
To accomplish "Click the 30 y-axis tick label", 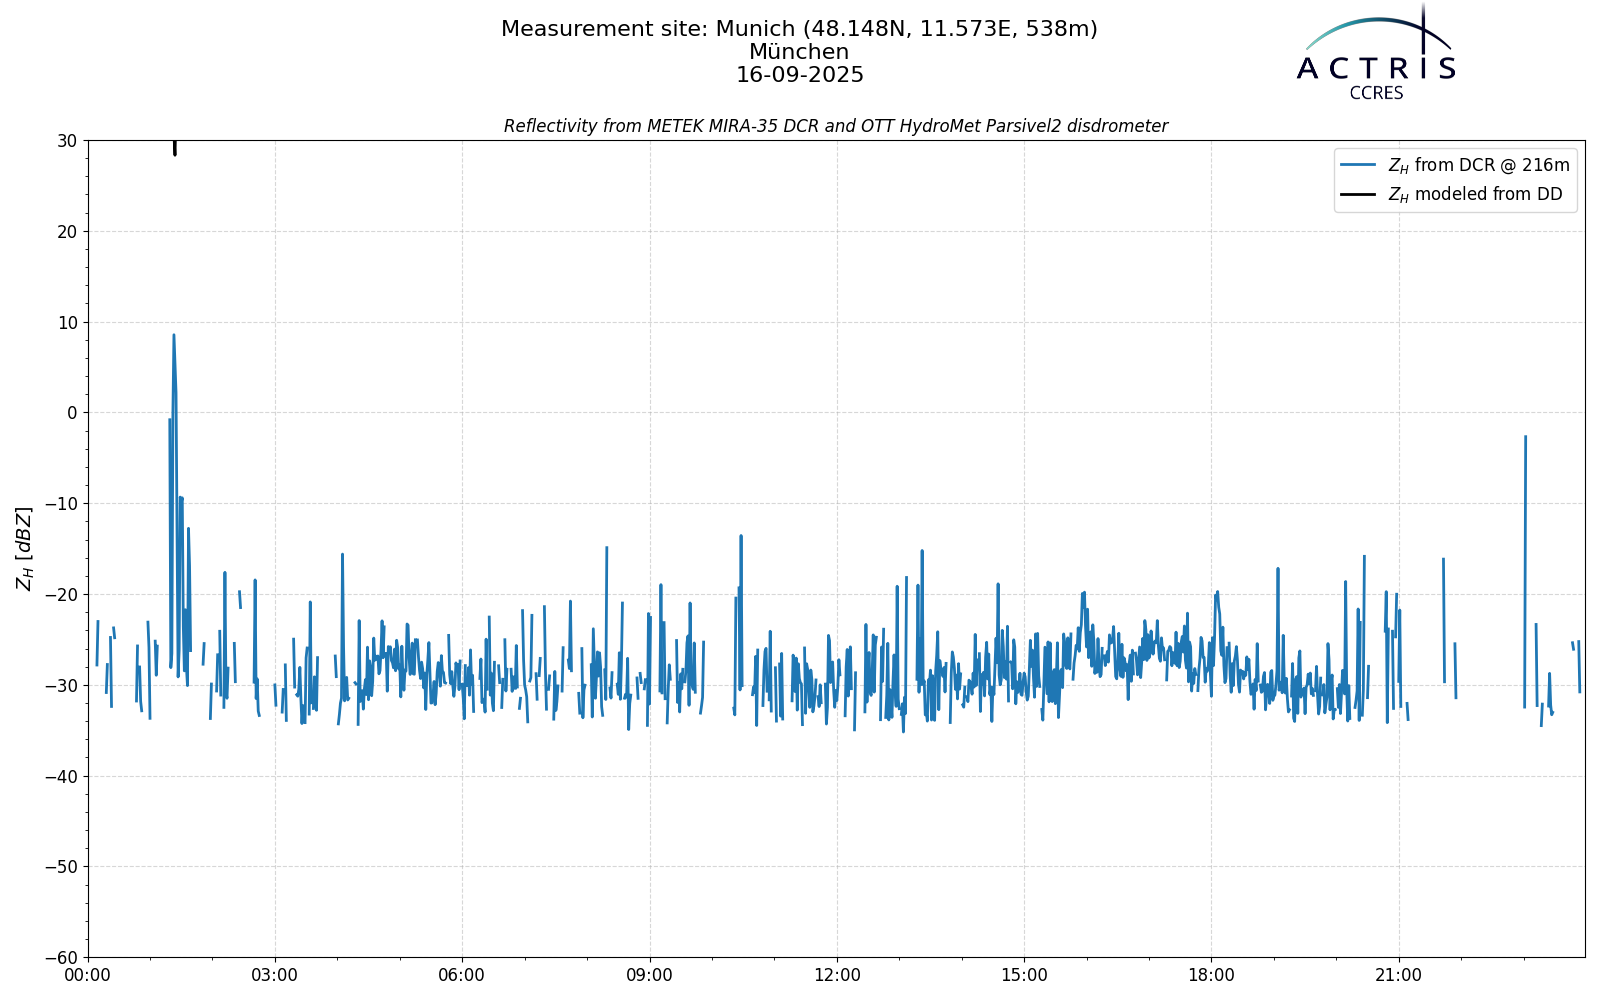I will (x=67, y=141).
